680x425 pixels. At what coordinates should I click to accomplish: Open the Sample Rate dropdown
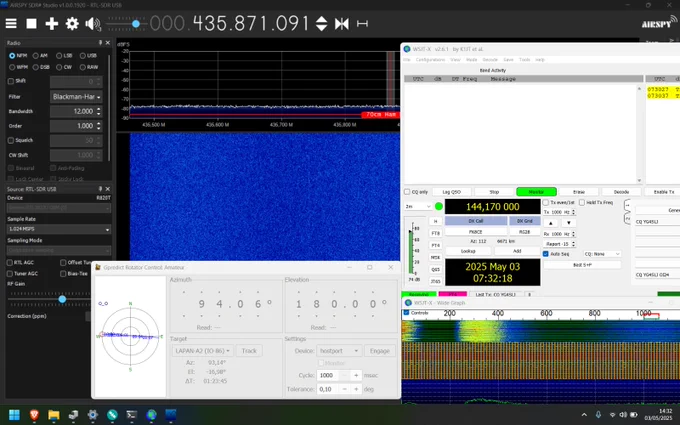[x=59, y=229]
